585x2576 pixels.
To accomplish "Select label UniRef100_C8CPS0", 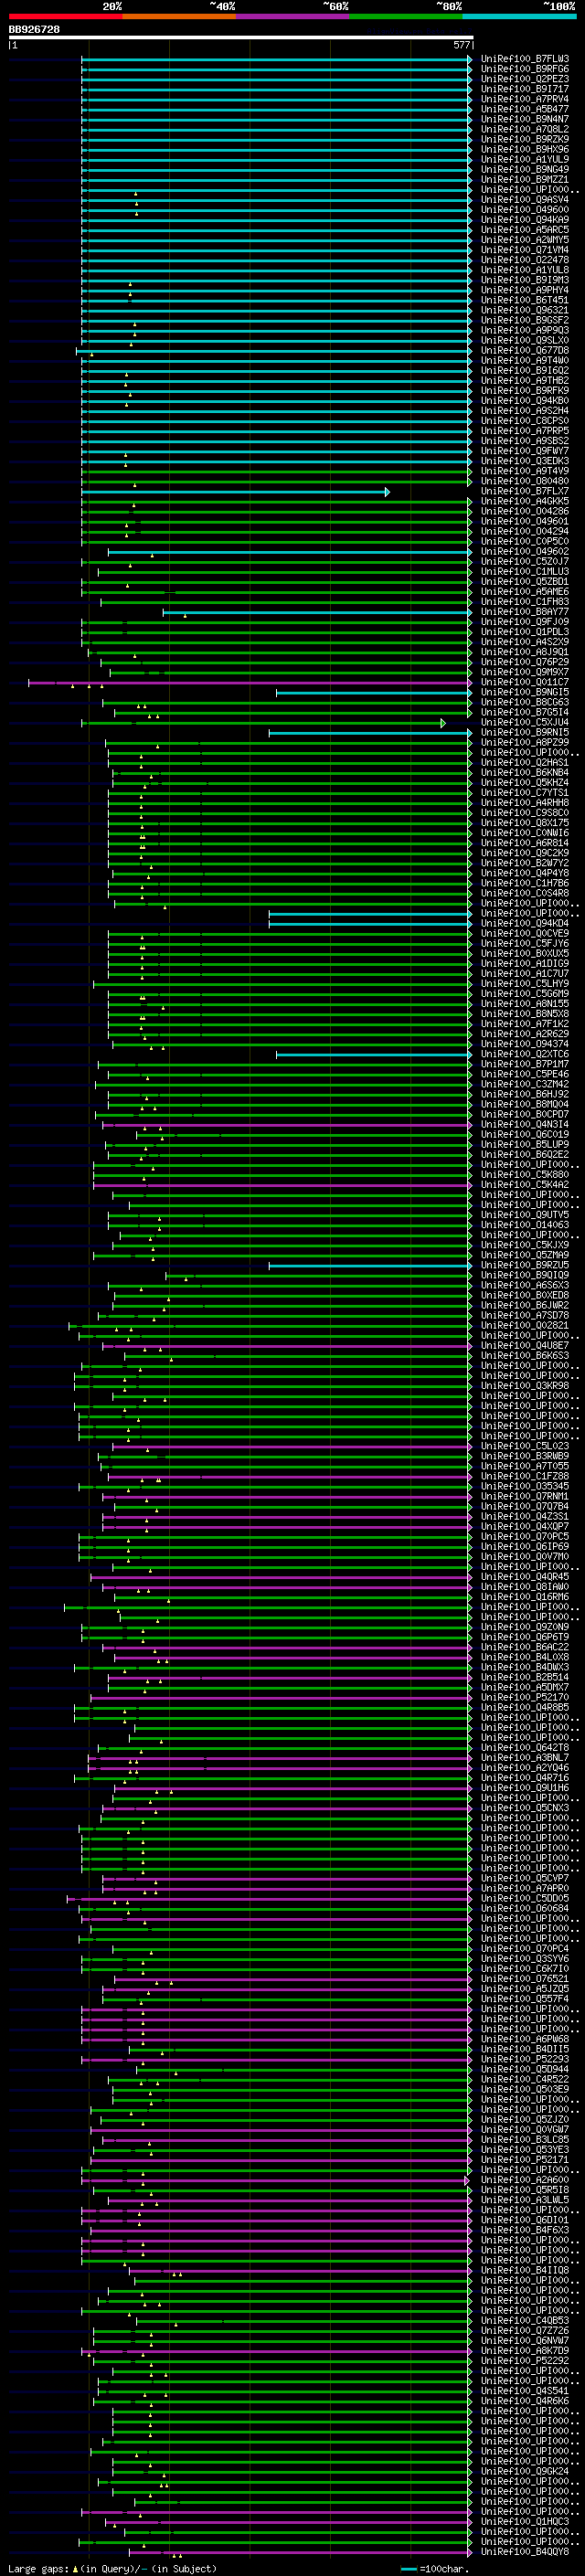I will click(525, 421).
